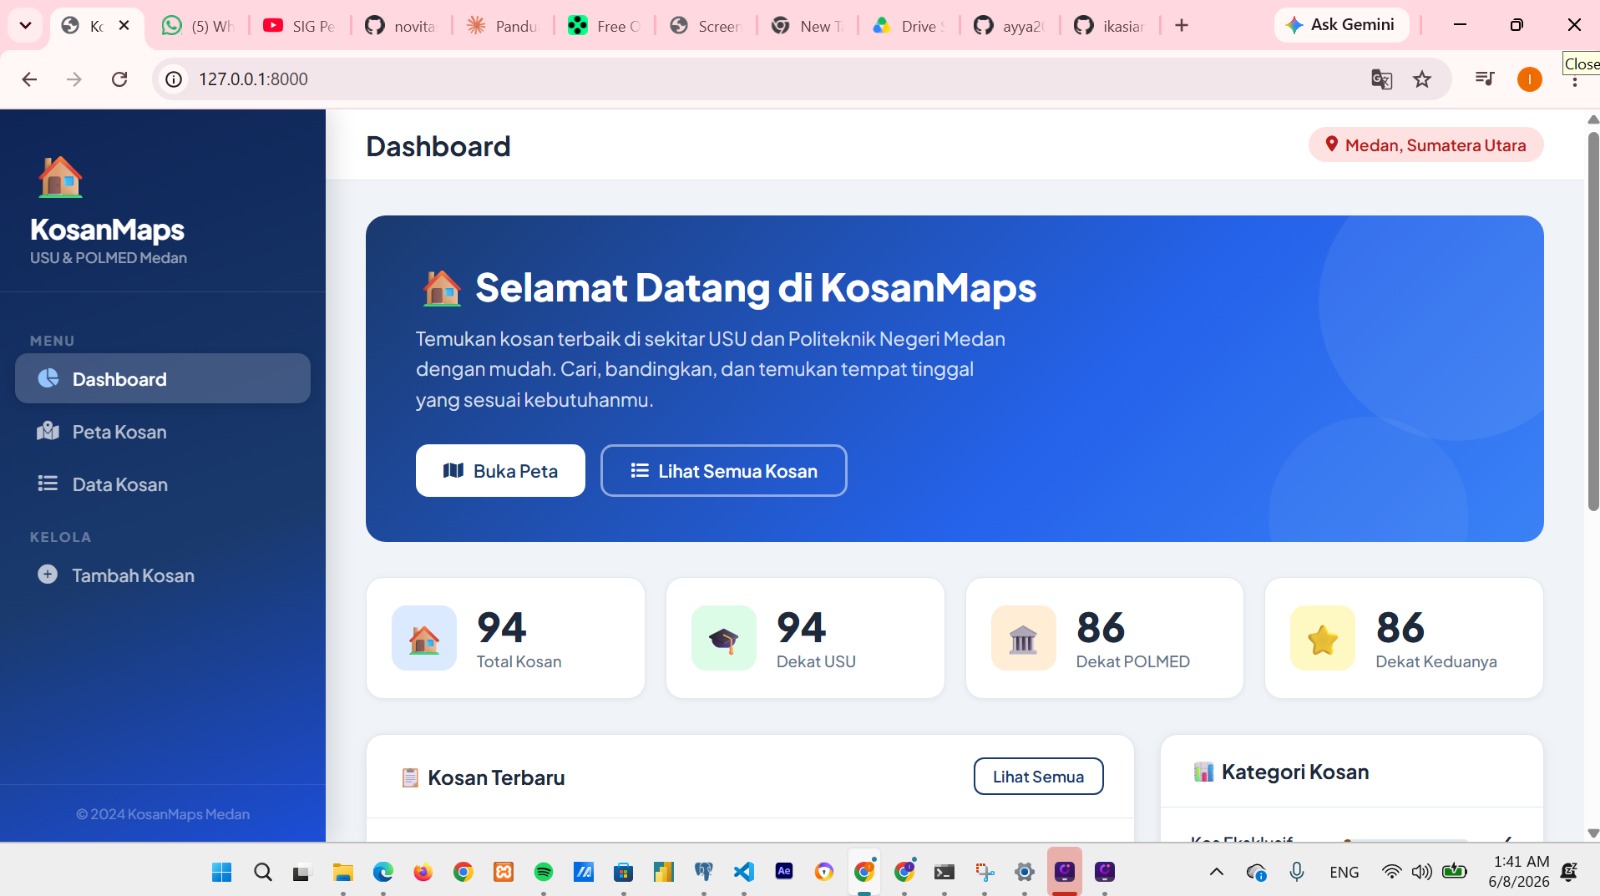Image resolution: width=1600 pixels, height=896 pixels.
Task: Switch to the YouTube SIG tab
Action: [299, 26]
